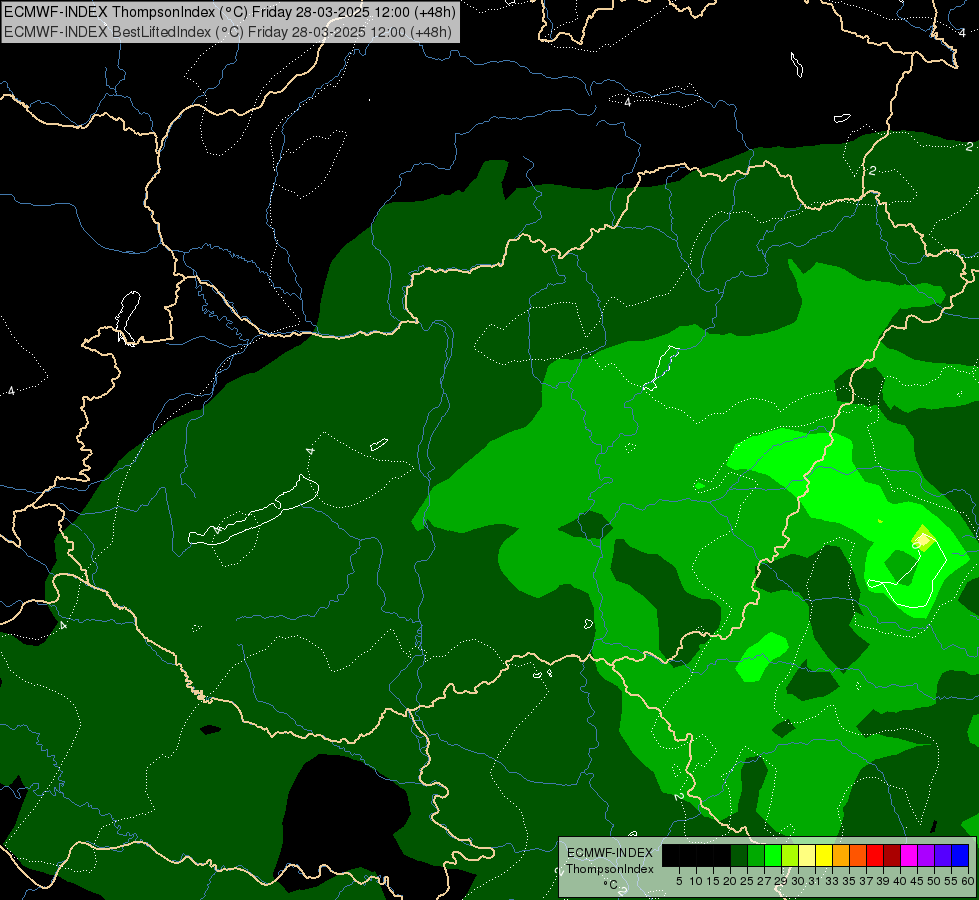Image resolution: width=979 pixels, height=900 pixels.
Task: Click the legend scale value 37
Action: (866, 881)
